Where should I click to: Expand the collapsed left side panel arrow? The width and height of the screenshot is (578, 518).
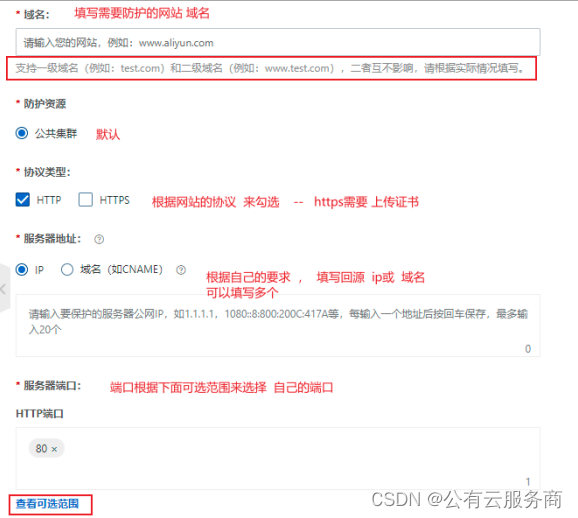(3, 289)
